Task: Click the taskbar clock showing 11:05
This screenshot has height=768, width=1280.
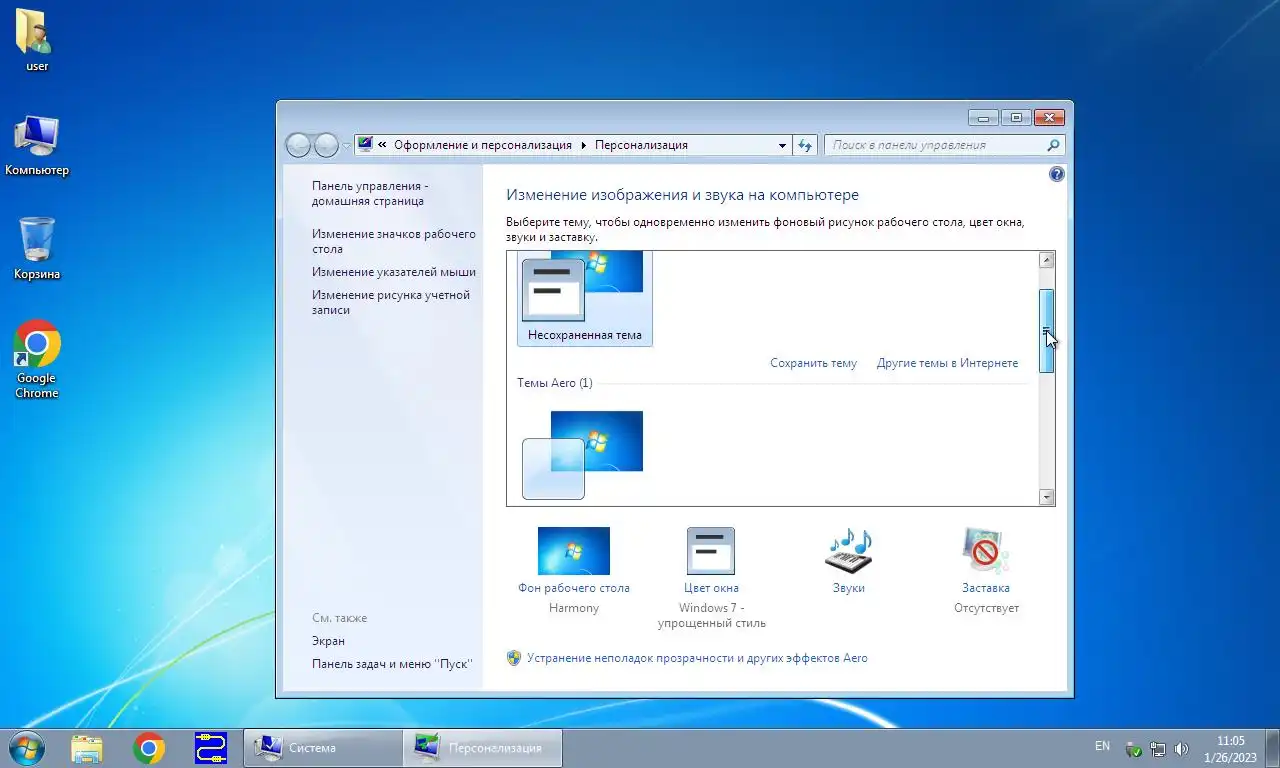Action: [1231, 748]
